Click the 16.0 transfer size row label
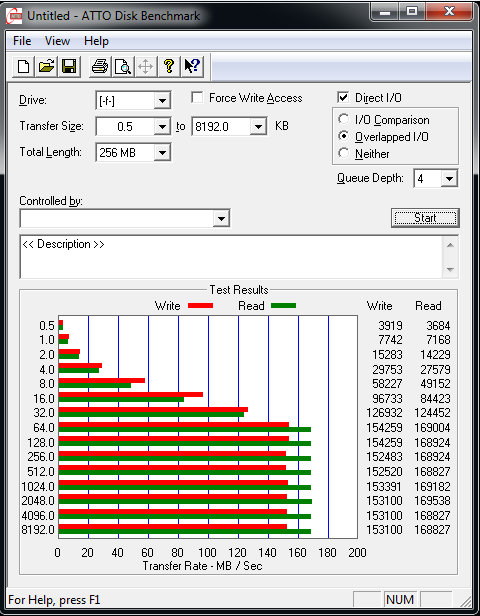 (44, 399)
